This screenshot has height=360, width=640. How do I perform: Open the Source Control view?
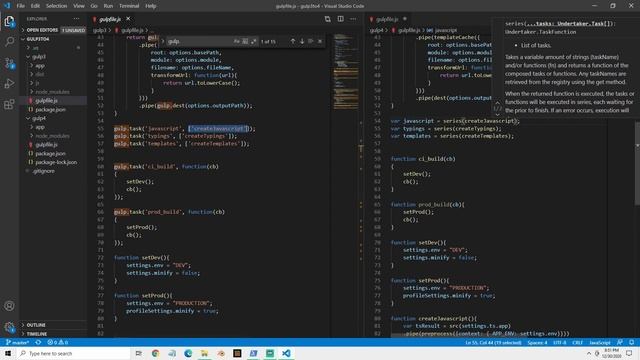pyautogui.click(x=9, y=63)
